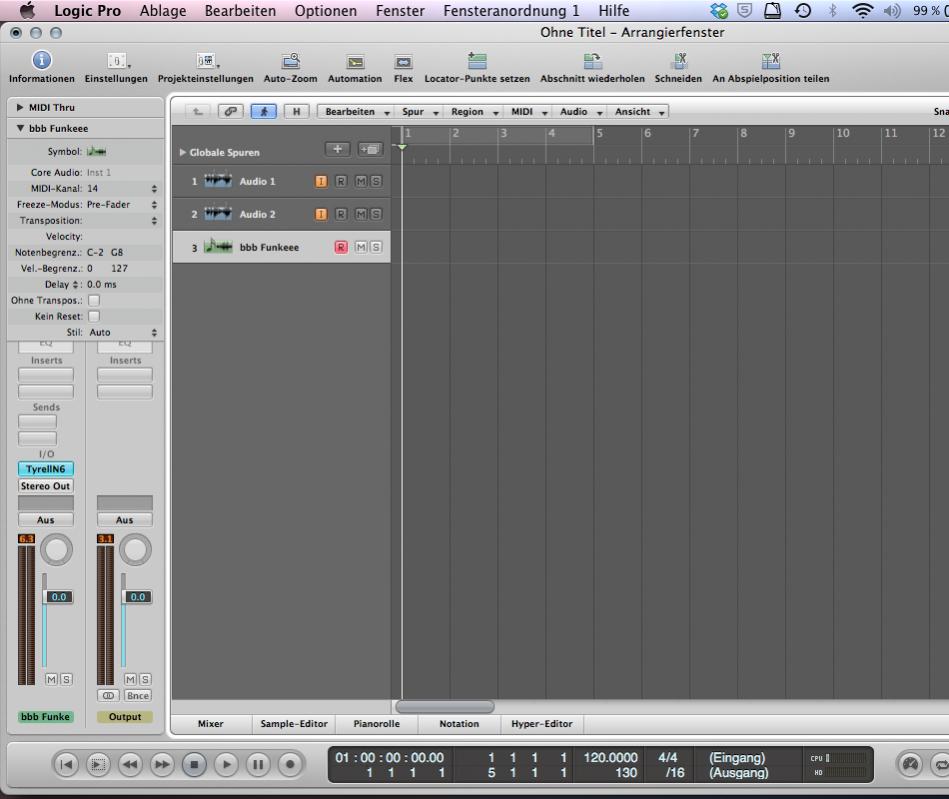
Task: Toggle the H hide view button
Action: [x=297, y=111]
